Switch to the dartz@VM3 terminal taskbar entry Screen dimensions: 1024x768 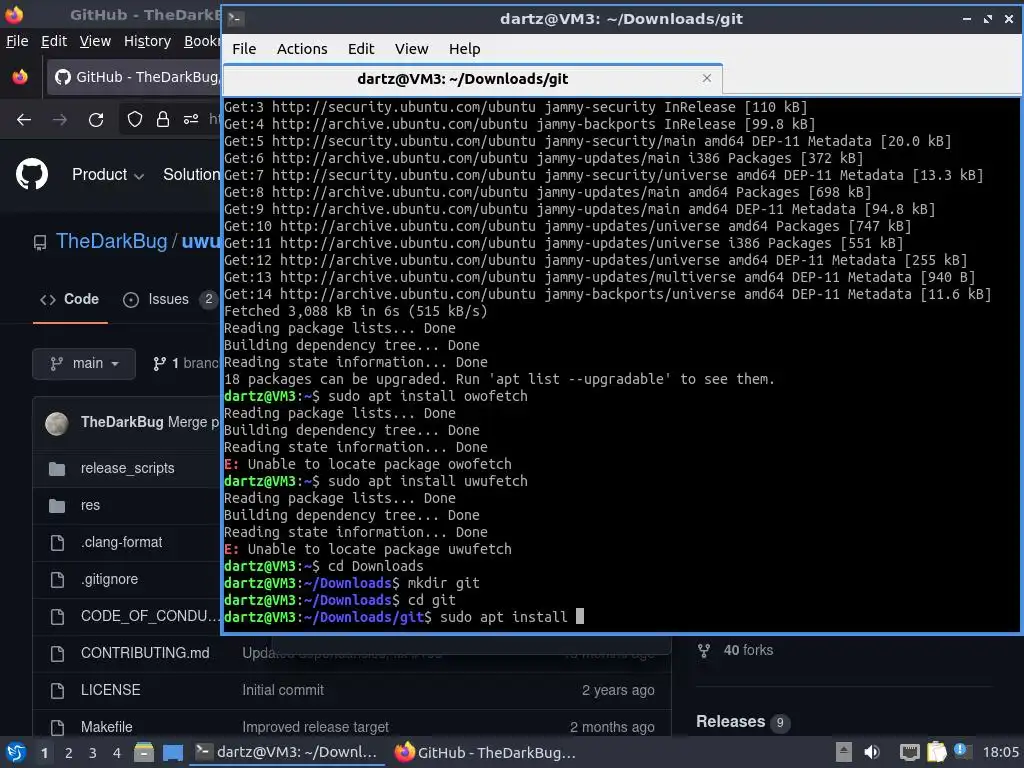tap(287, 752)
